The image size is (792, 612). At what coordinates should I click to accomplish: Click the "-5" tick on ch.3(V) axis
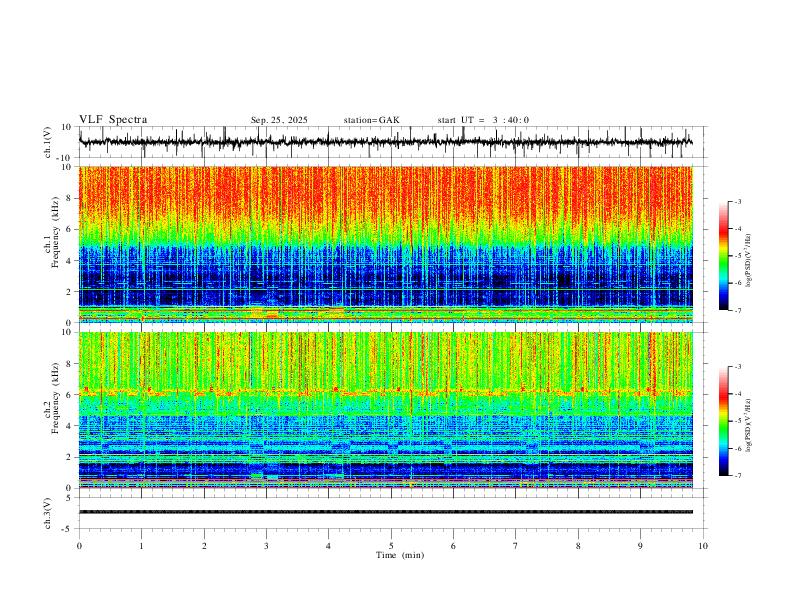68,529
